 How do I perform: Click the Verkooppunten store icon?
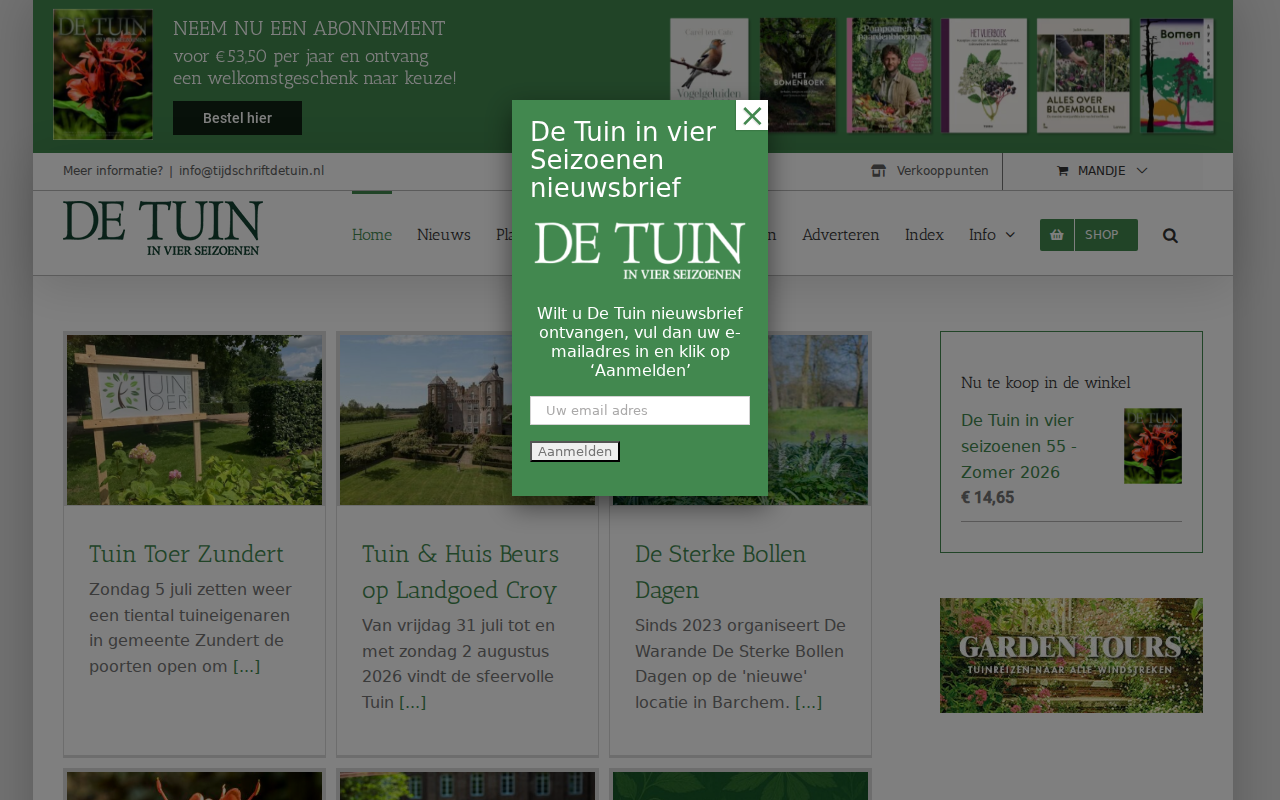click(878, 171)
